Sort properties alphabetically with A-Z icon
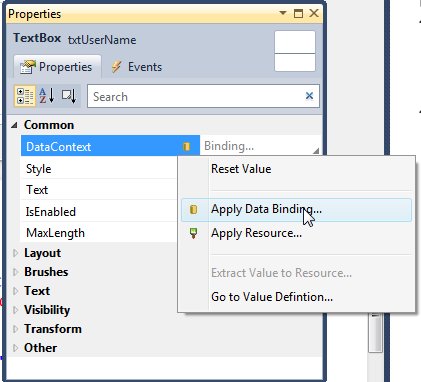The height and width of the screenshot is (382, 421). [47, 96]
